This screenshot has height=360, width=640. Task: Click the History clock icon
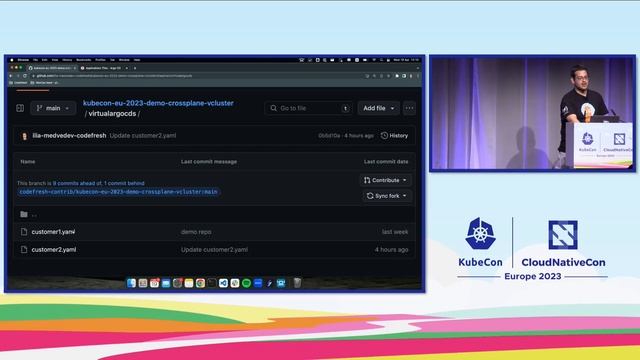[x=384, y=136]
